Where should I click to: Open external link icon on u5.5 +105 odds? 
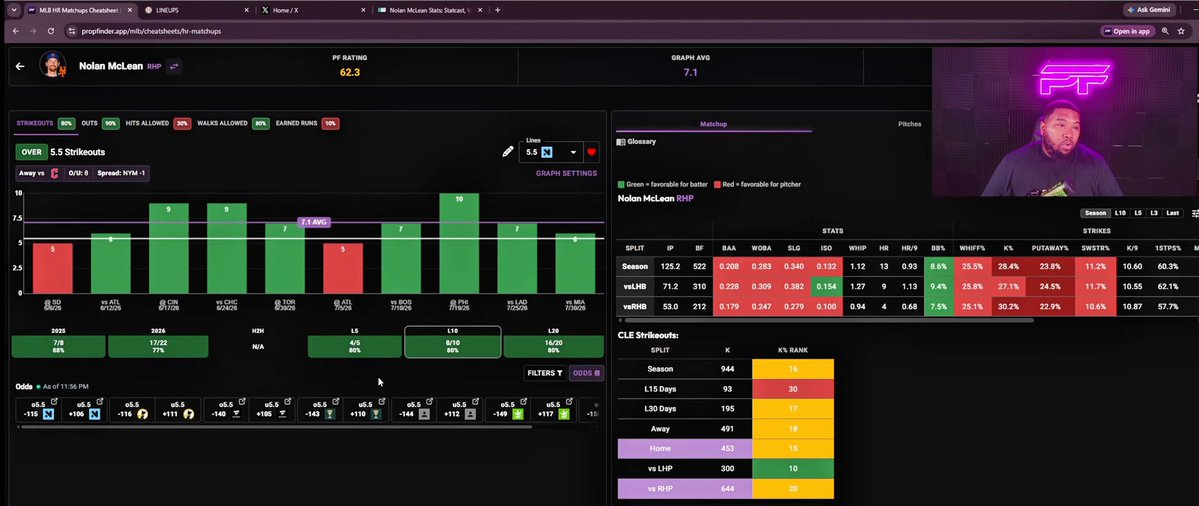coord(288,402)
